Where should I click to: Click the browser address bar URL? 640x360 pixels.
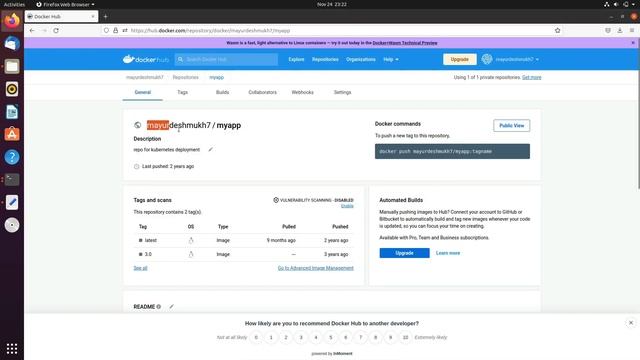[x=210, y=31]
